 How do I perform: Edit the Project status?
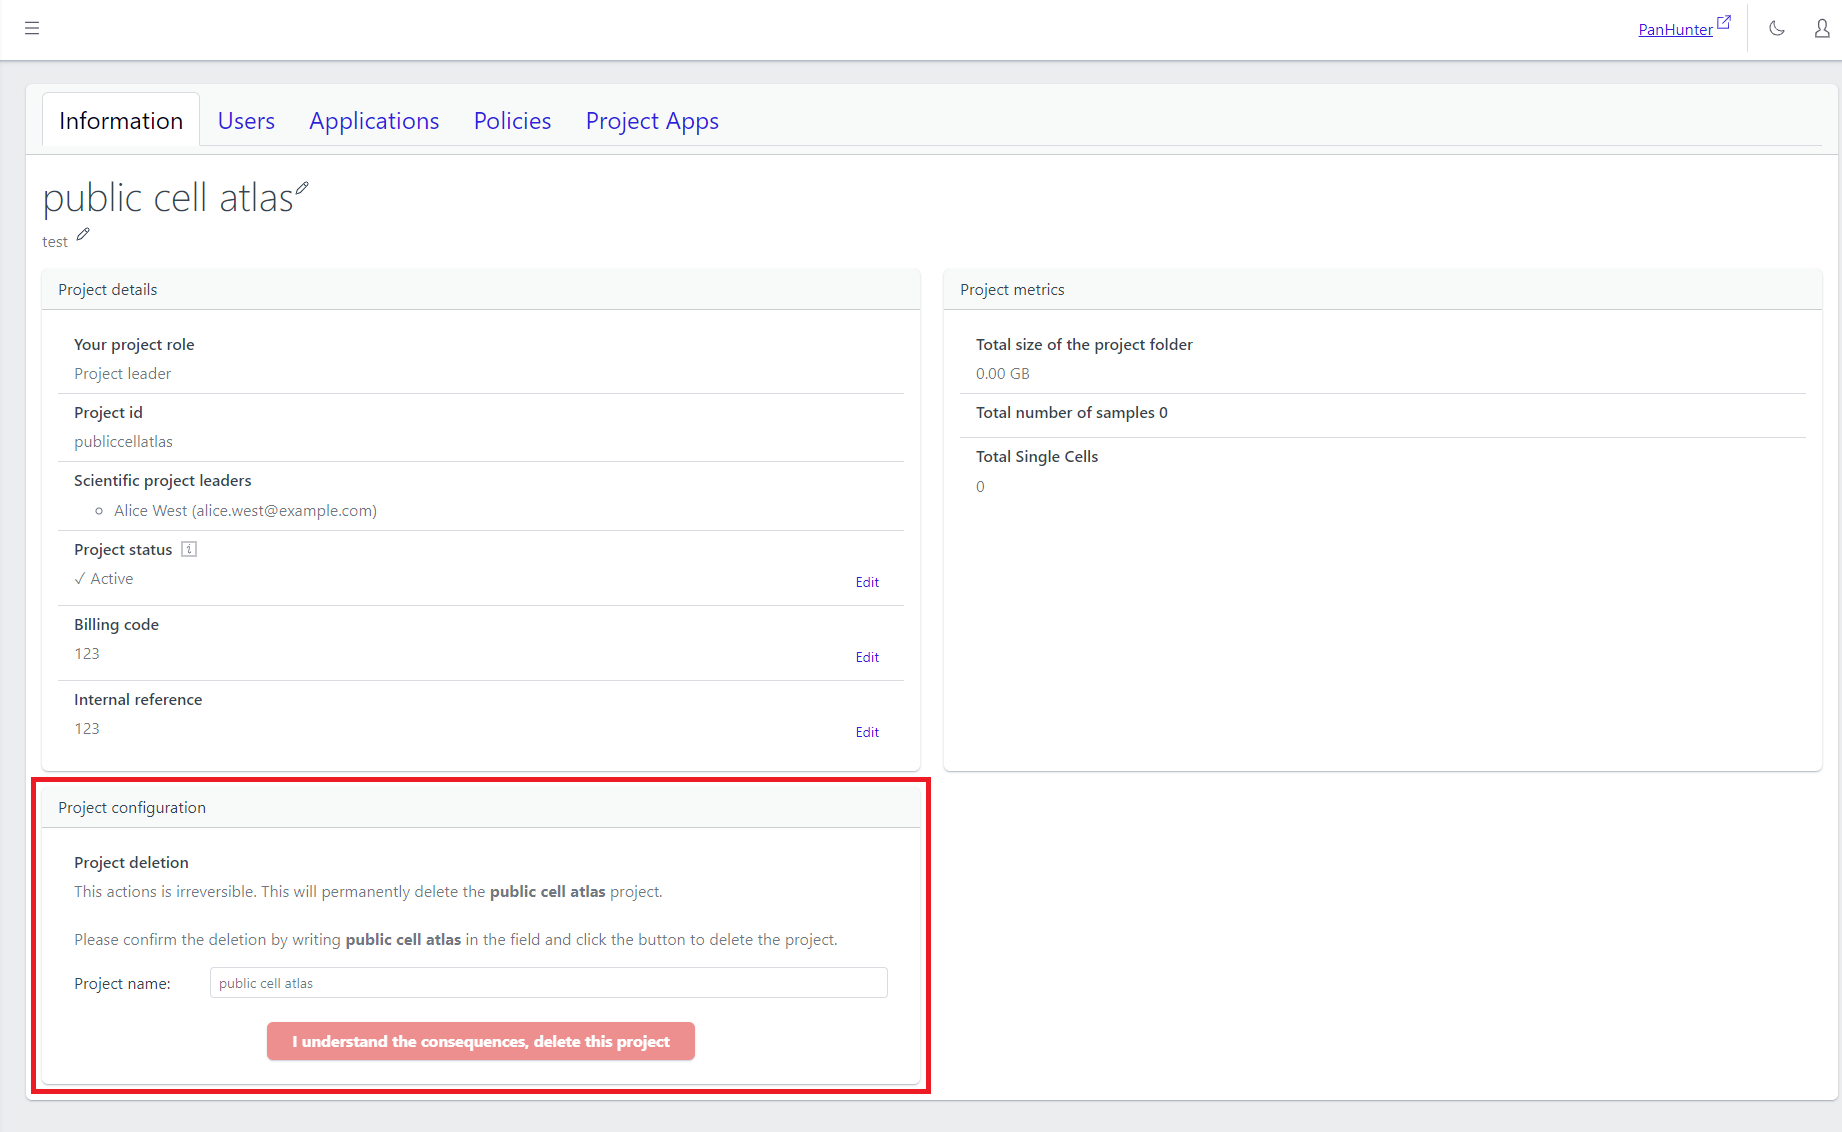point(866,582)
